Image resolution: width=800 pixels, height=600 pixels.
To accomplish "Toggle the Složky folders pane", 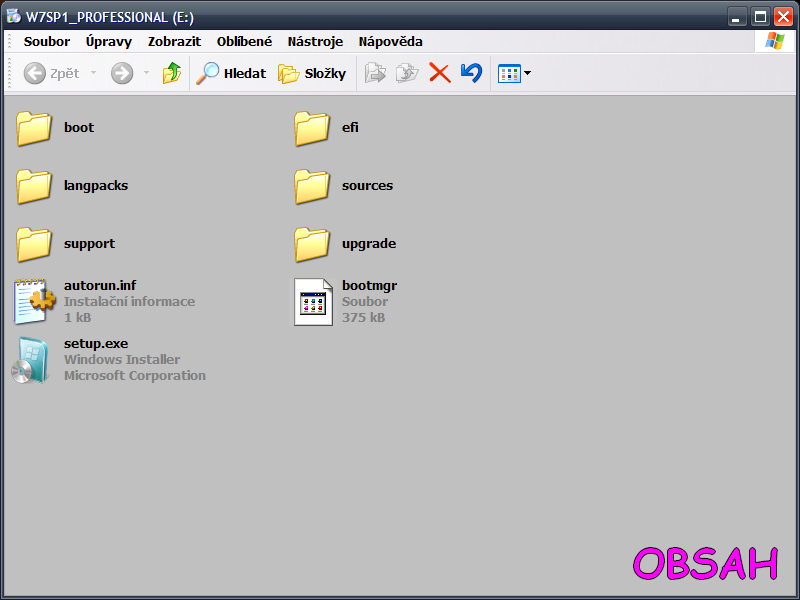I will [312, 73].
